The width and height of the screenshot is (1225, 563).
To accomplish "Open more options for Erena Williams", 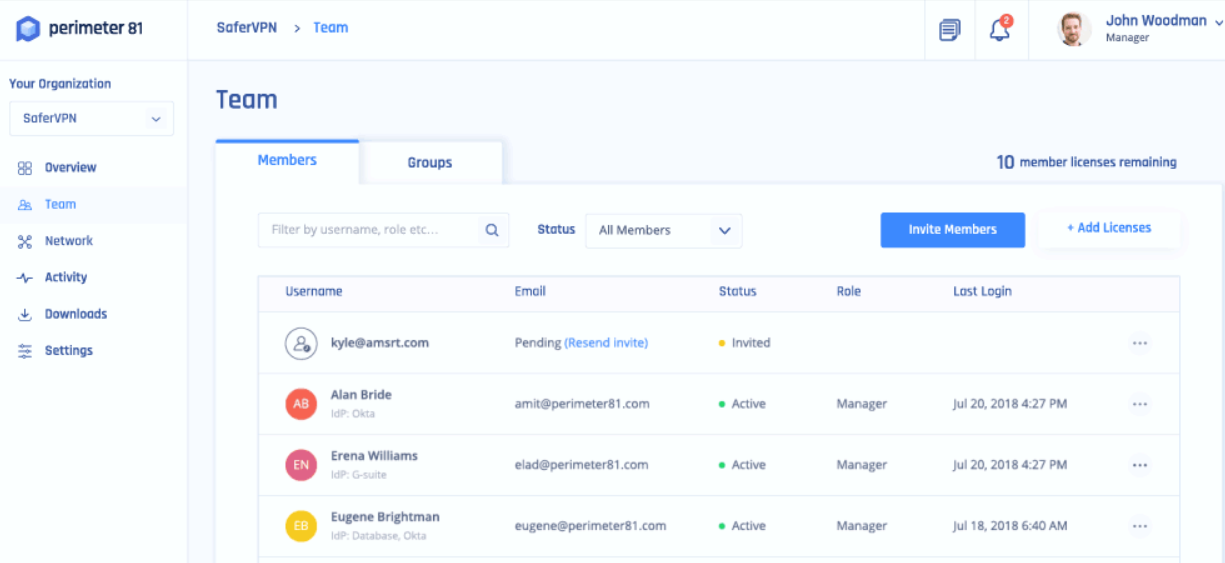I will (1139, 465).
